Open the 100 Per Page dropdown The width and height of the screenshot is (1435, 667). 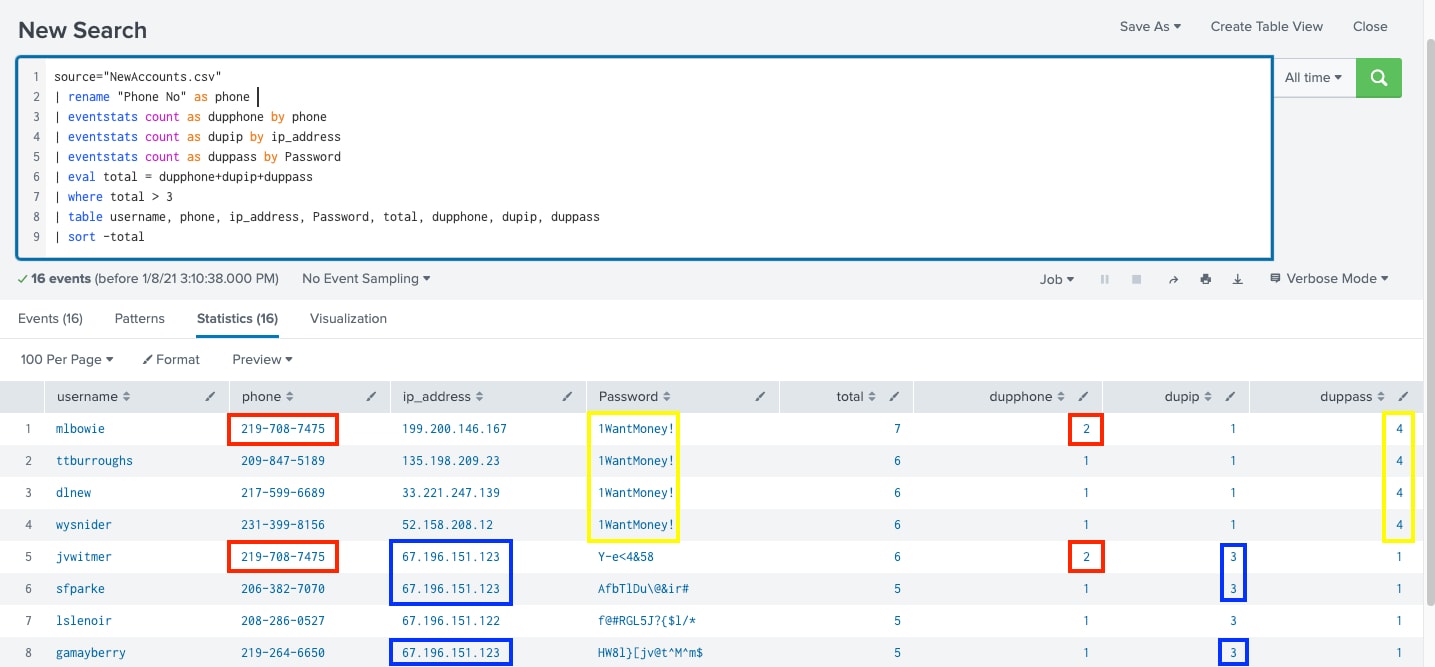[x=66, y=360]
